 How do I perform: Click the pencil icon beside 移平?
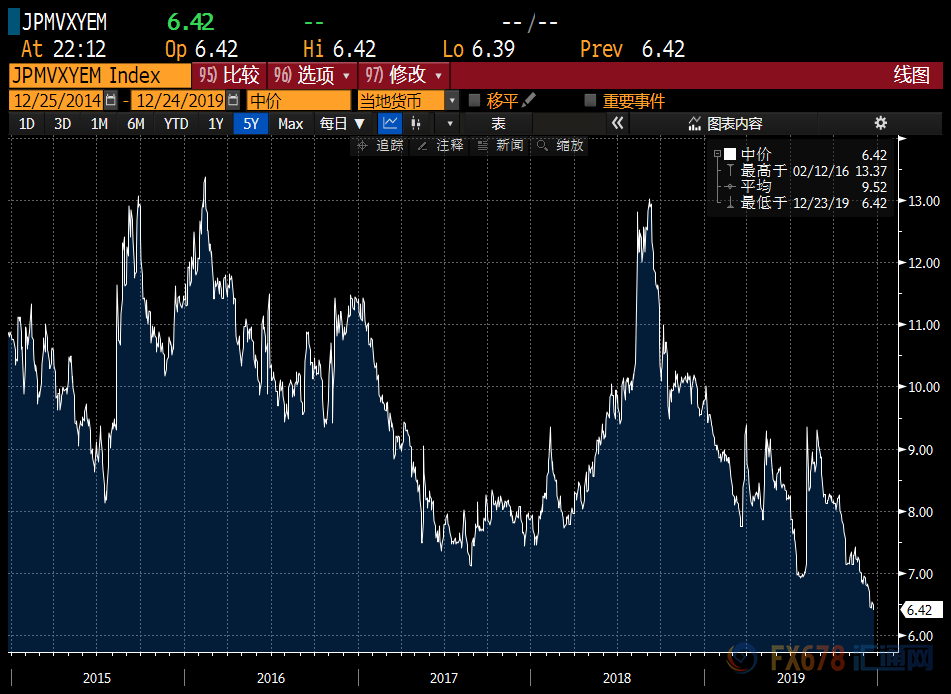529,100
